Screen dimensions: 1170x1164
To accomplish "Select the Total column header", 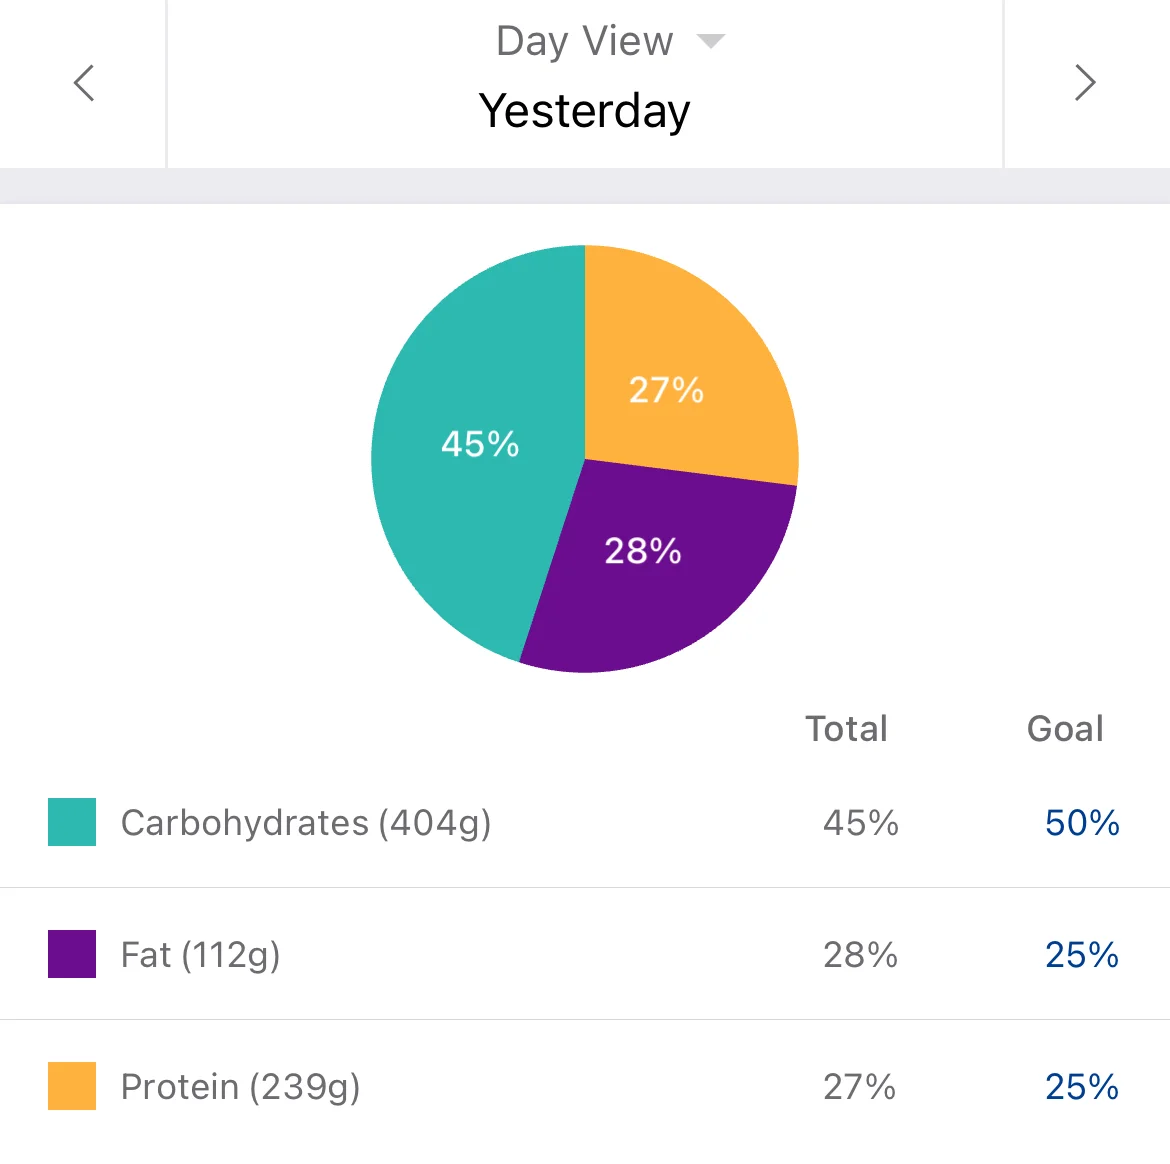I will (846, 728).
